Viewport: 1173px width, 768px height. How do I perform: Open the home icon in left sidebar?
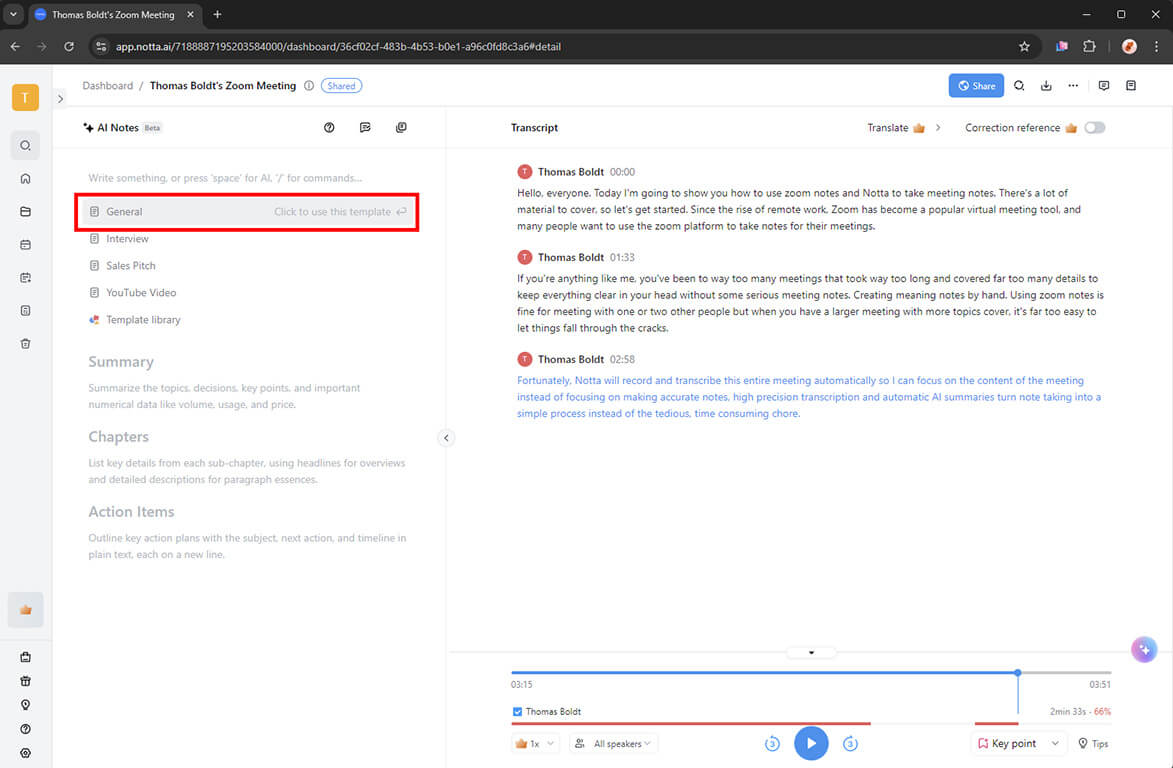tap(25, 179)
